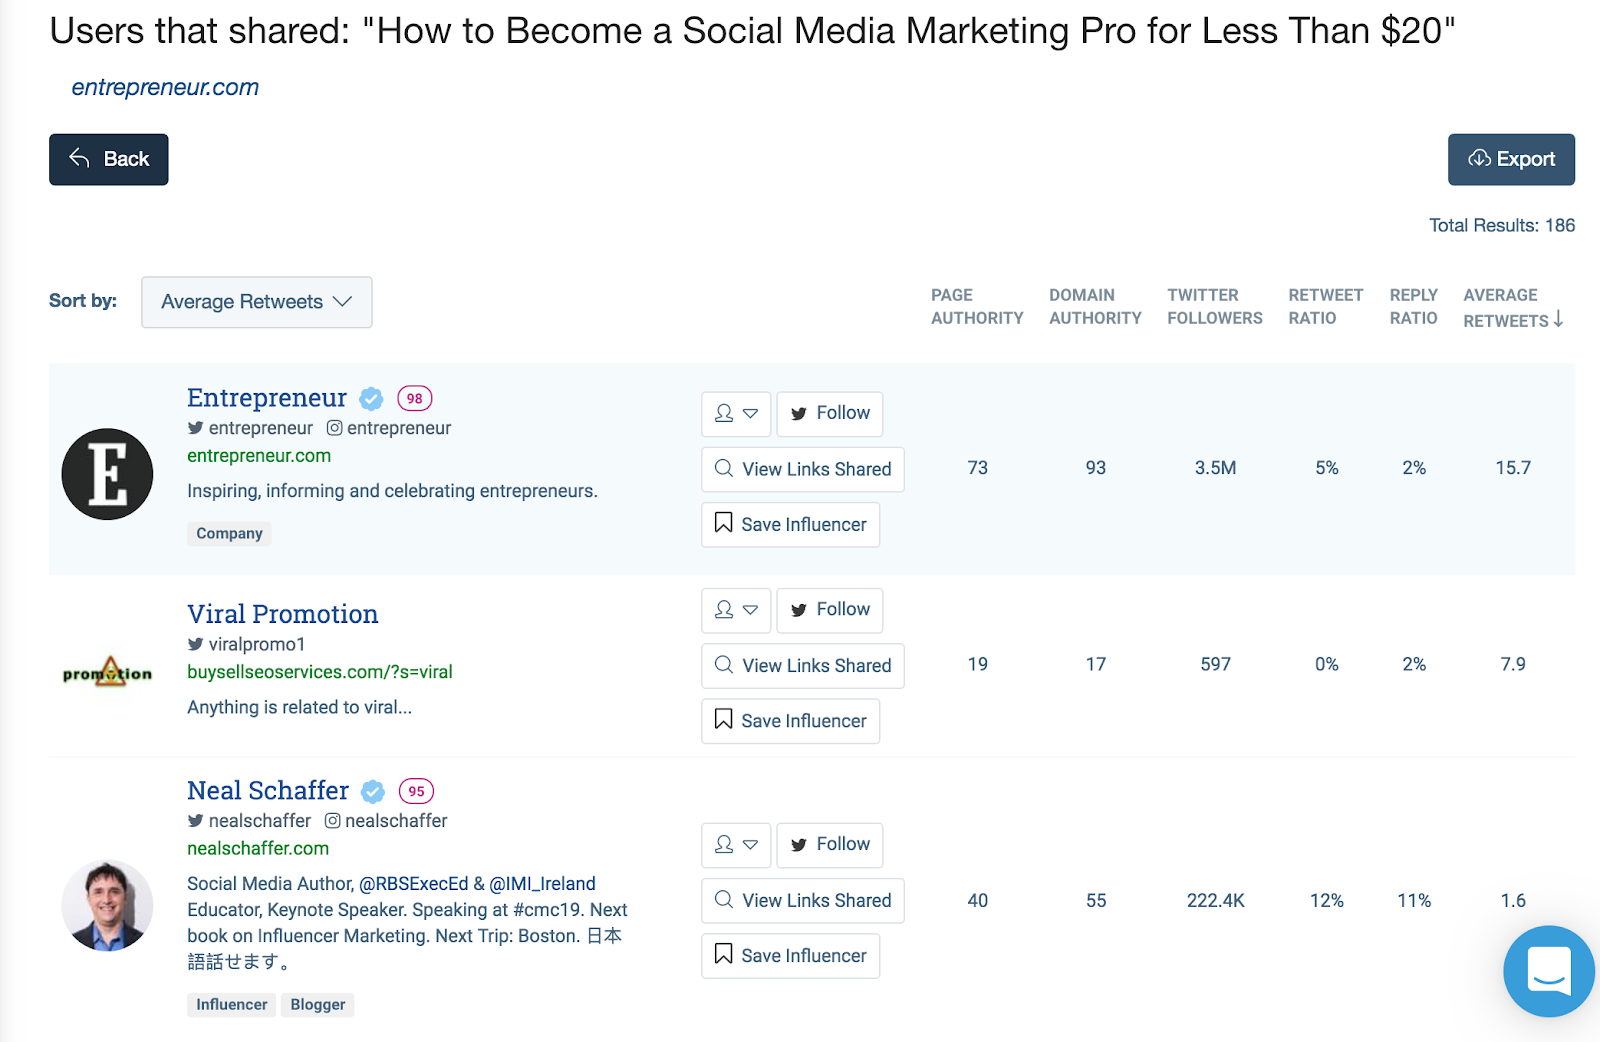Sort by Twitter Followers column header
Image resolution: width=1600 pixels, height=1042 pixels.
[1215, 307]
